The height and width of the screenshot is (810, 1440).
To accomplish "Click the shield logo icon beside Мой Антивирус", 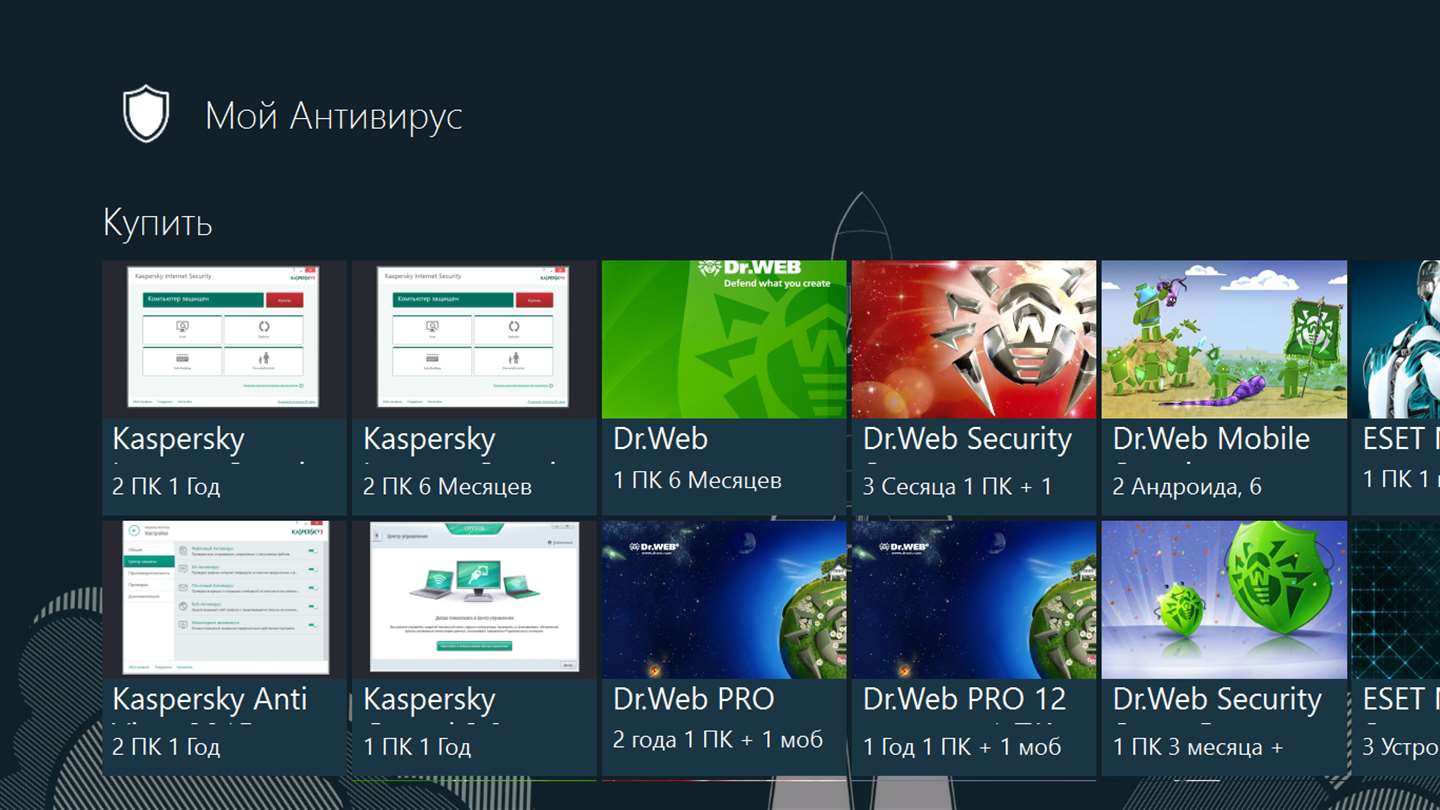I will [x=146, y=113].
